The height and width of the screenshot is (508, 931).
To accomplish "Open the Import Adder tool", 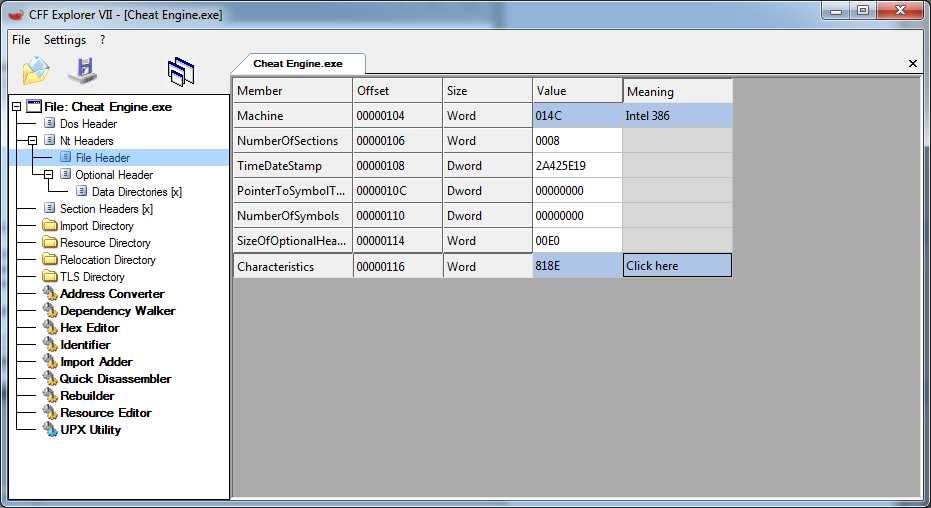I will click(x=96, y=361).
